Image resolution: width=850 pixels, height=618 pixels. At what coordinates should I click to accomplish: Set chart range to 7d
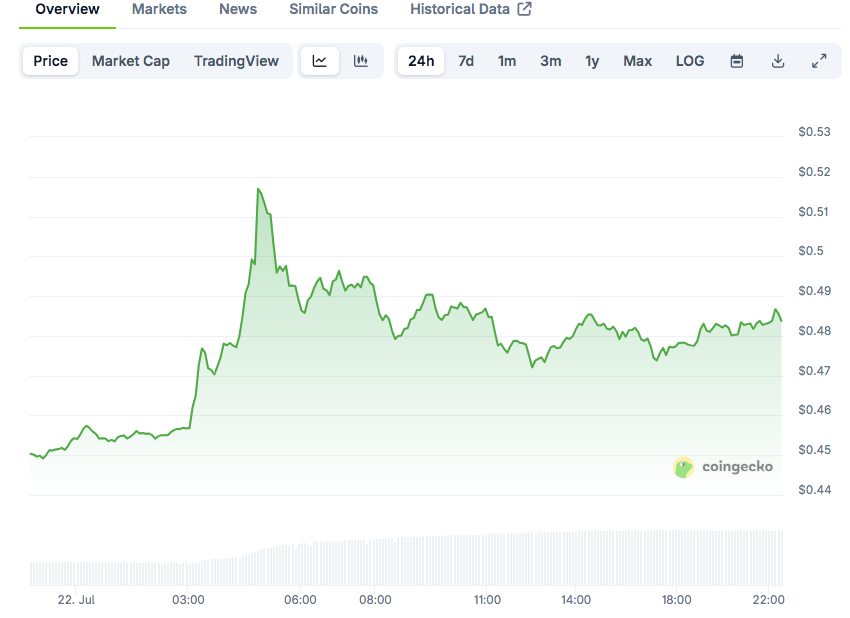[466, 61]
